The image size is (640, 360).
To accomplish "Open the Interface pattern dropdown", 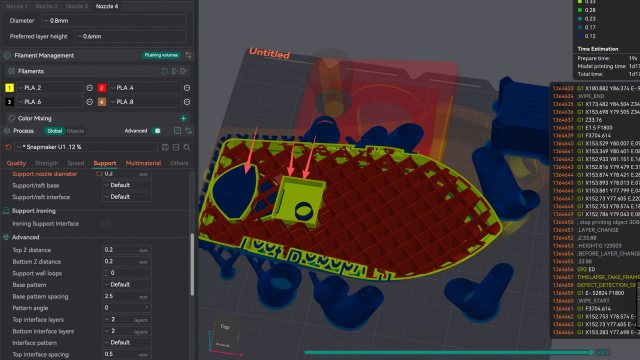I will click(127, 343).
